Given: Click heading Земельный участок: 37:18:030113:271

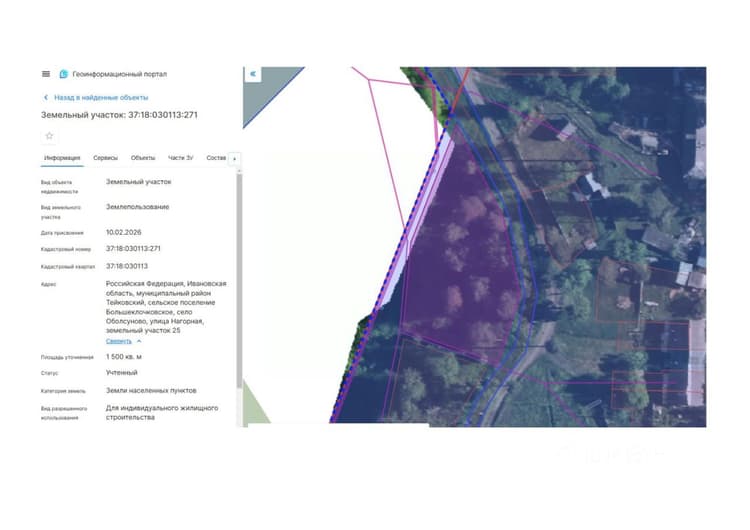Looking at the screenshot, I should tap(119, 115).
